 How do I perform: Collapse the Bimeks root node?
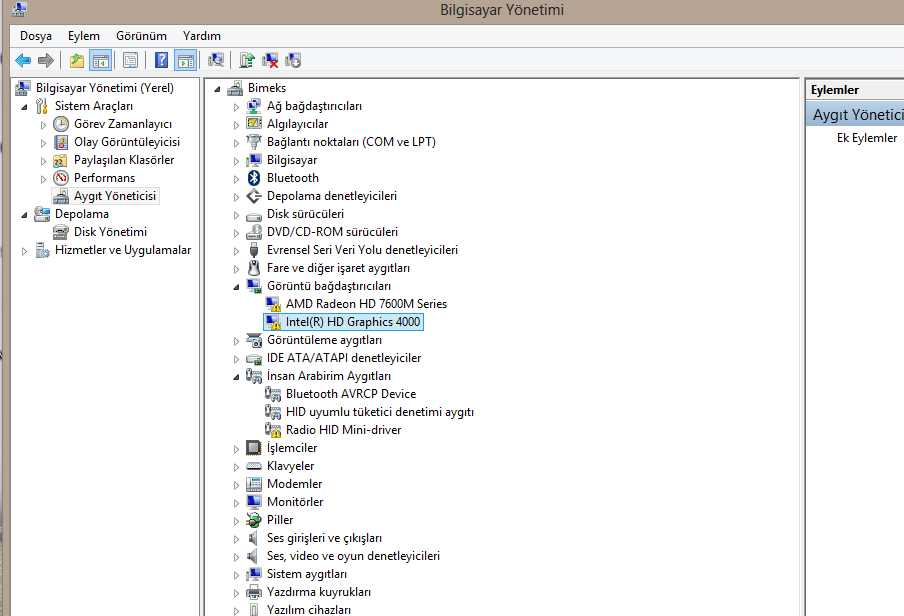tap(217, 89)
